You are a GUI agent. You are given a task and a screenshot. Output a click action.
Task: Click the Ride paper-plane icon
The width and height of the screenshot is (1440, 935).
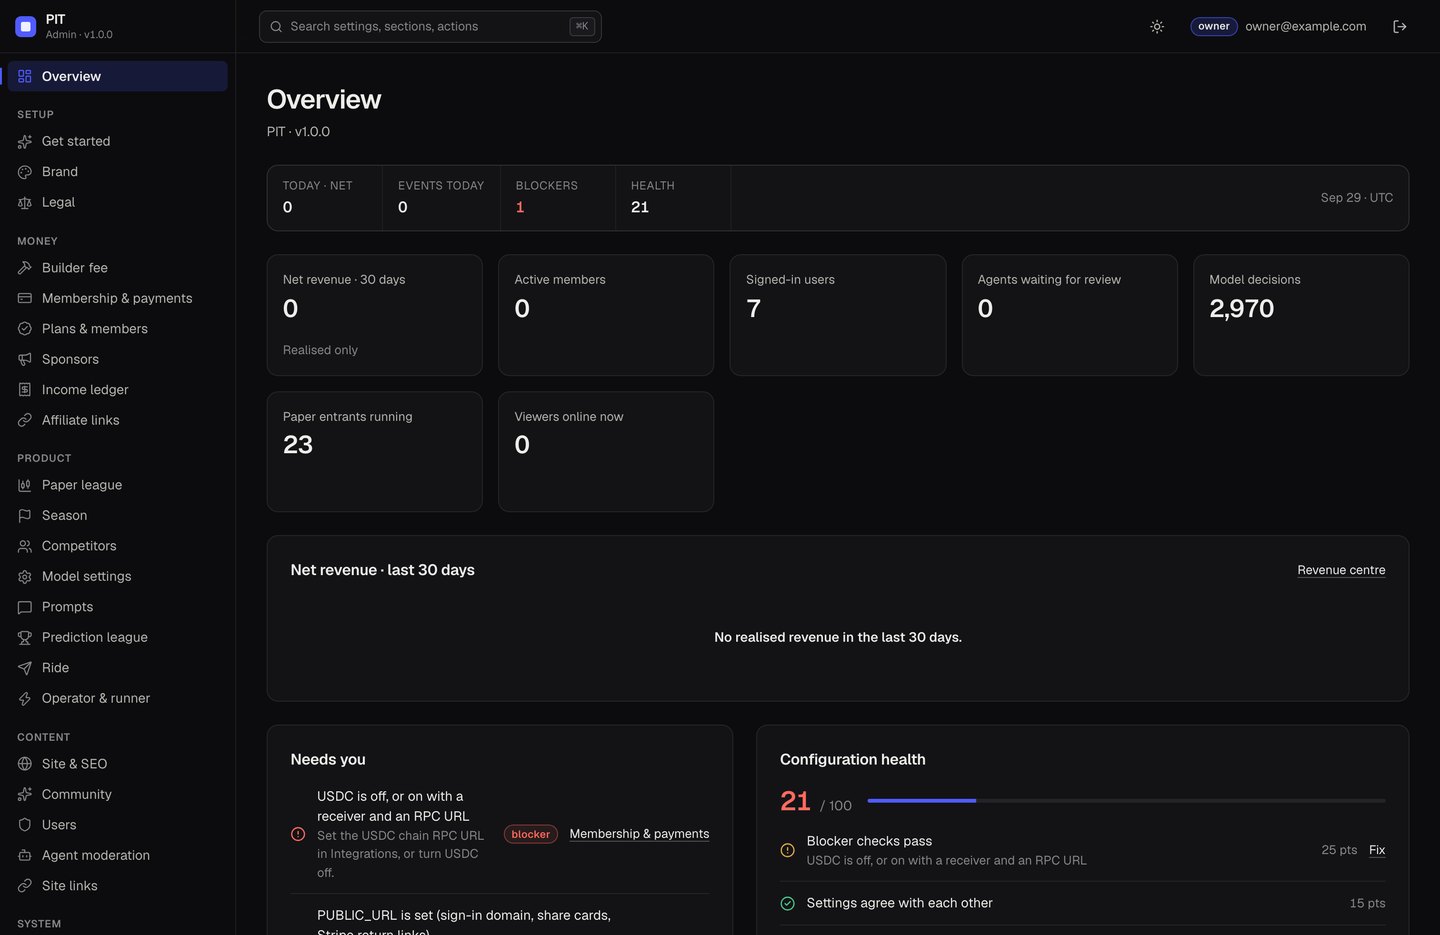[x=25, y=668]
